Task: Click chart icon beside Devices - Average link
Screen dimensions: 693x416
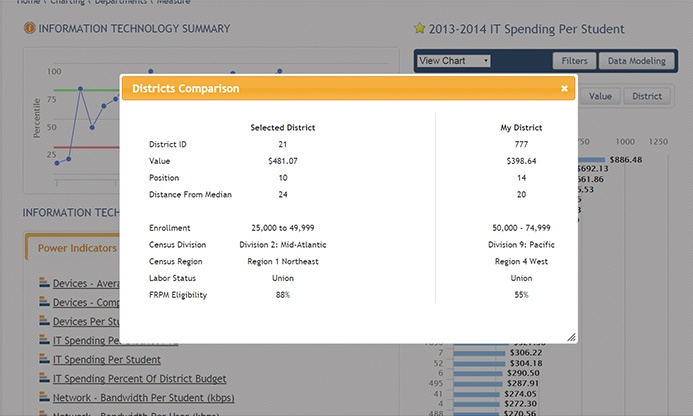Action: click(x=44, y=282)
